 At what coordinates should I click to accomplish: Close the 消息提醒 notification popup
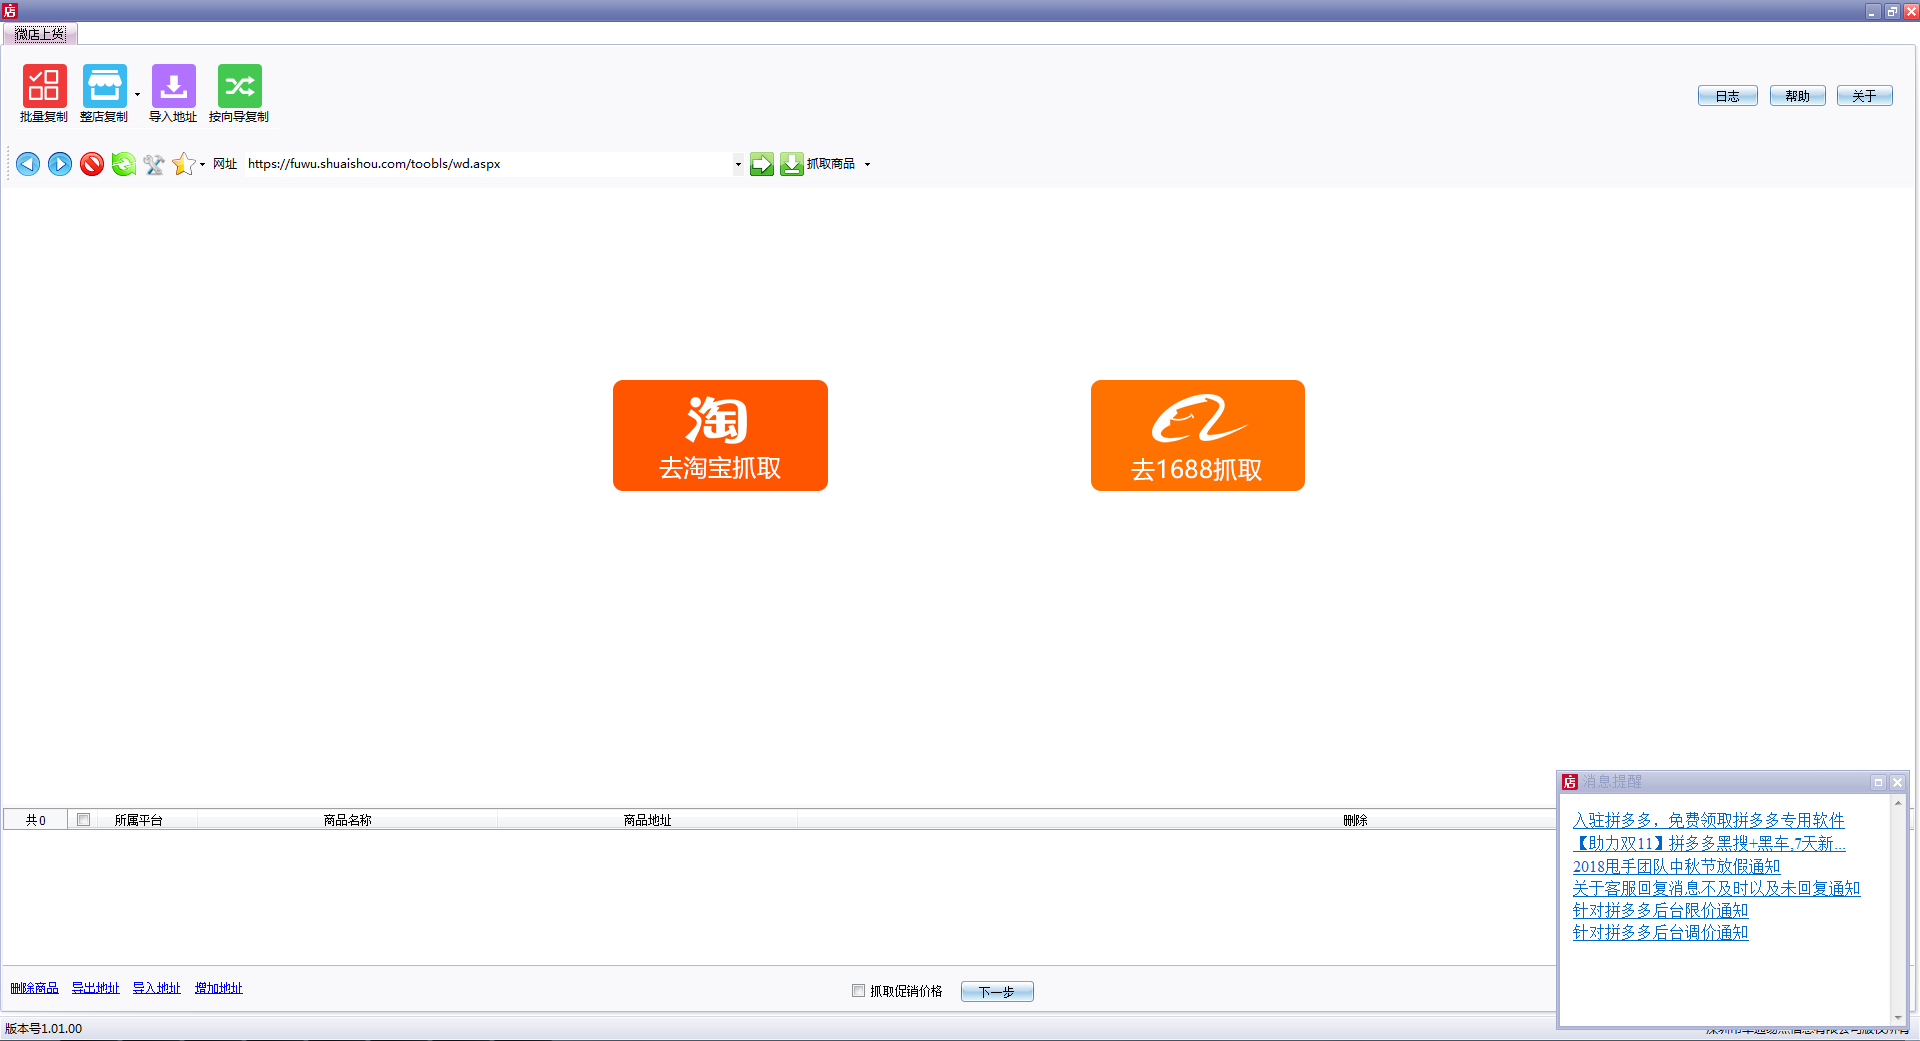pyautogui.click(x=1897, y=782)
